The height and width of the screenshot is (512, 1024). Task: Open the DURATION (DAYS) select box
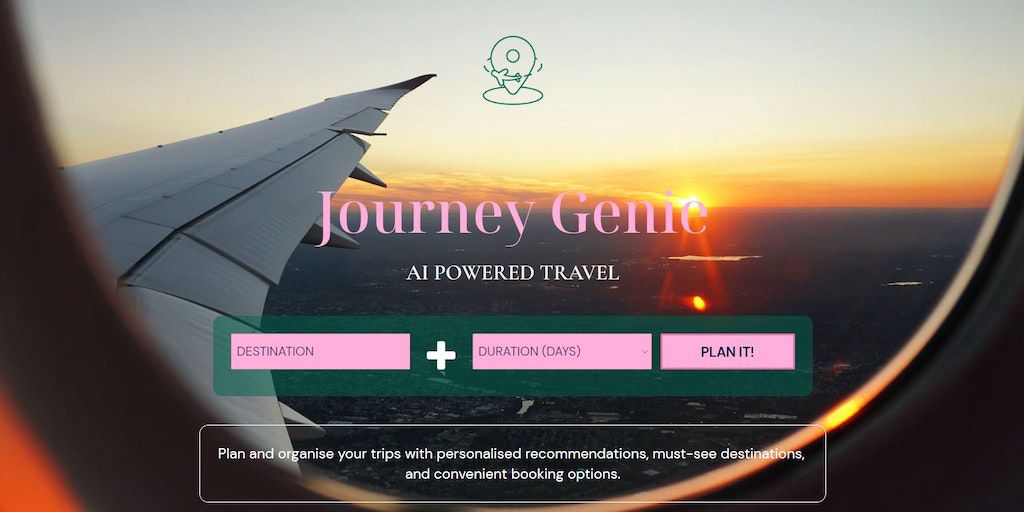click(x=562, y=351)
